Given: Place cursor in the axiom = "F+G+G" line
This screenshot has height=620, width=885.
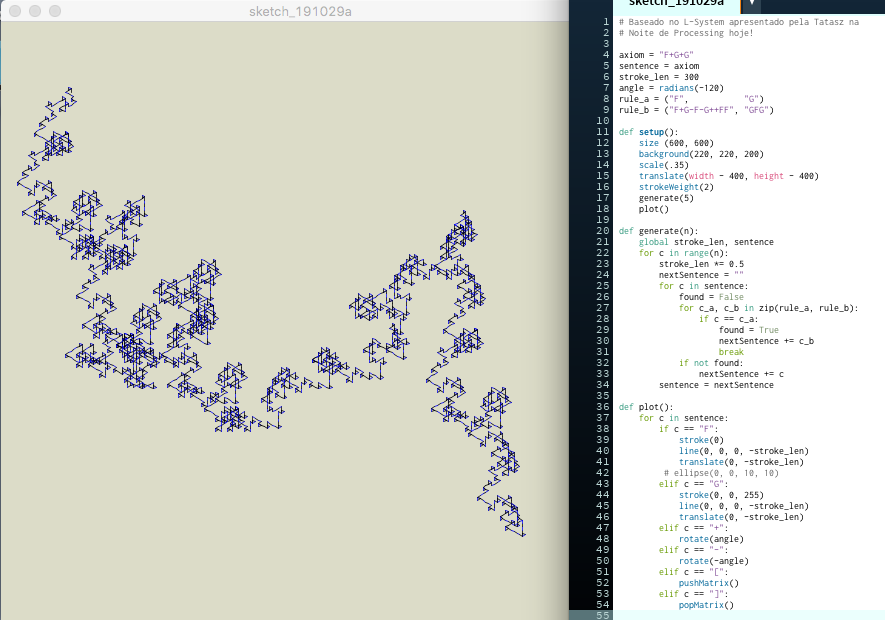Looking at the screenshot, I should pos(656,55).
